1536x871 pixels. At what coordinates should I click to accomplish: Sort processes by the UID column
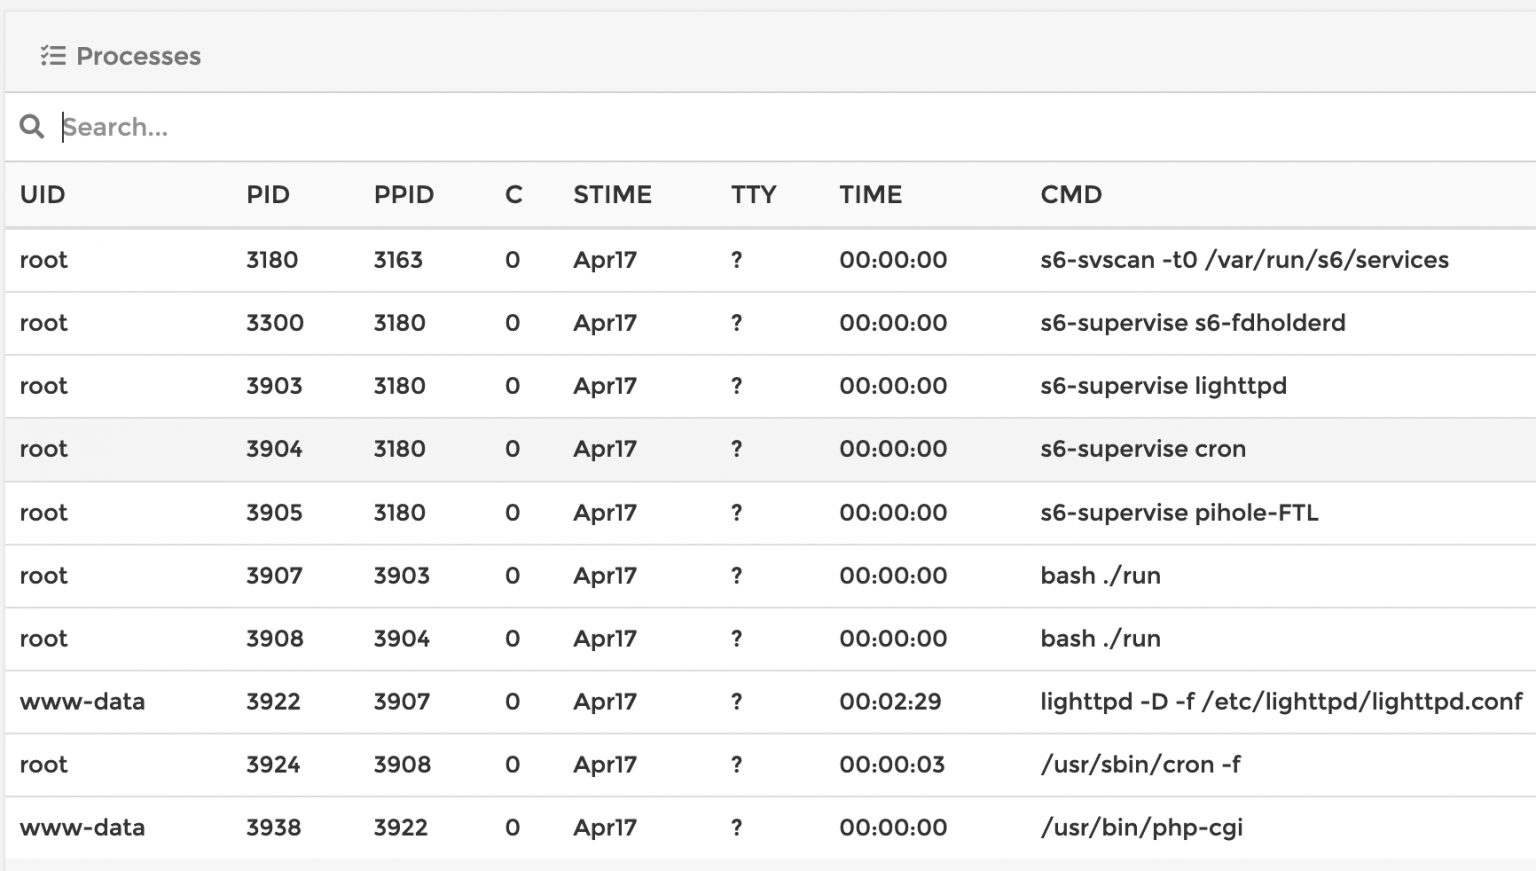click(x=42, y=195)
